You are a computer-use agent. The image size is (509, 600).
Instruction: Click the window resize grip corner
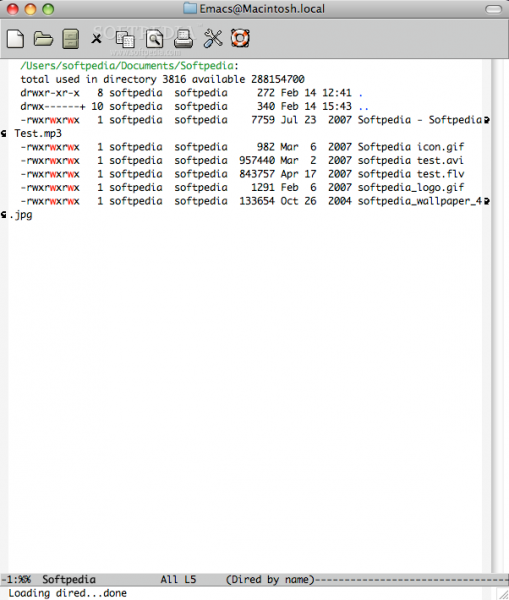click(503, 594)
